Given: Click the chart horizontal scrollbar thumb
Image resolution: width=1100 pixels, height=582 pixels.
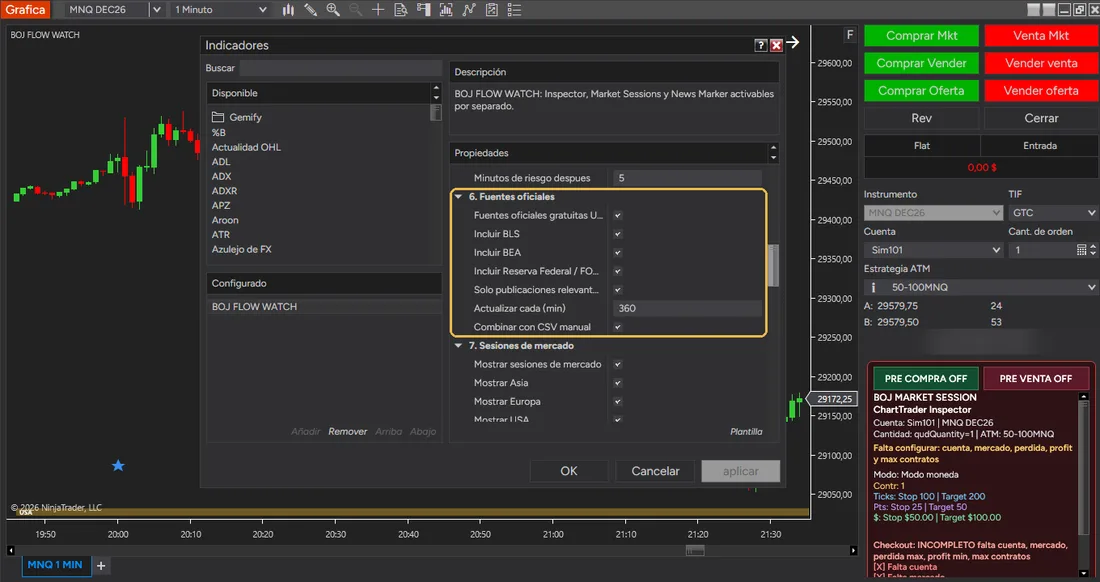Looking at the screenshot, I should [x=695, y=550].
